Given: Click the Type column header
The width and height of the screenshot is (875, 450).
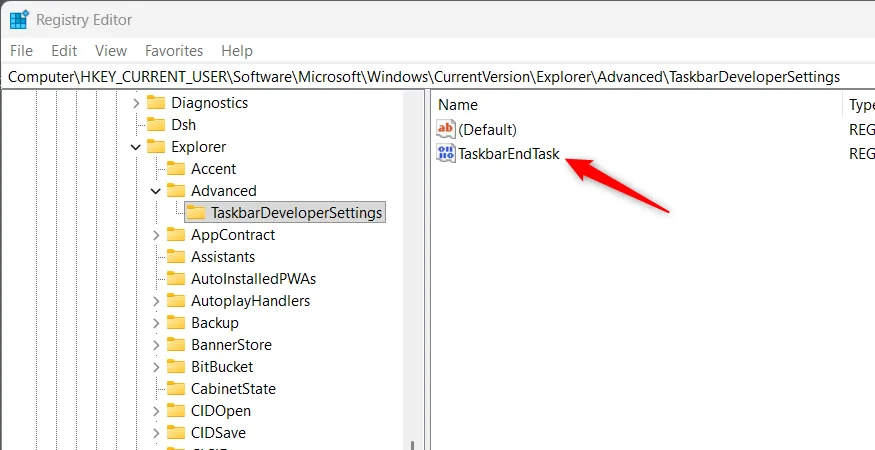Looking at the screenshot, I should 860,105.
